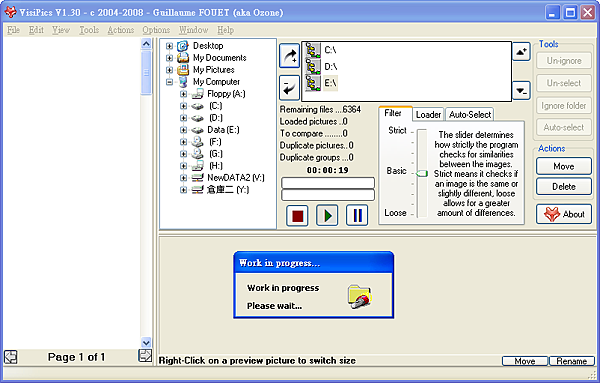The width and height of the screenshot is (600, 383).
Task: Click the (C:) drive icon in tree
Action: (197, 106)
